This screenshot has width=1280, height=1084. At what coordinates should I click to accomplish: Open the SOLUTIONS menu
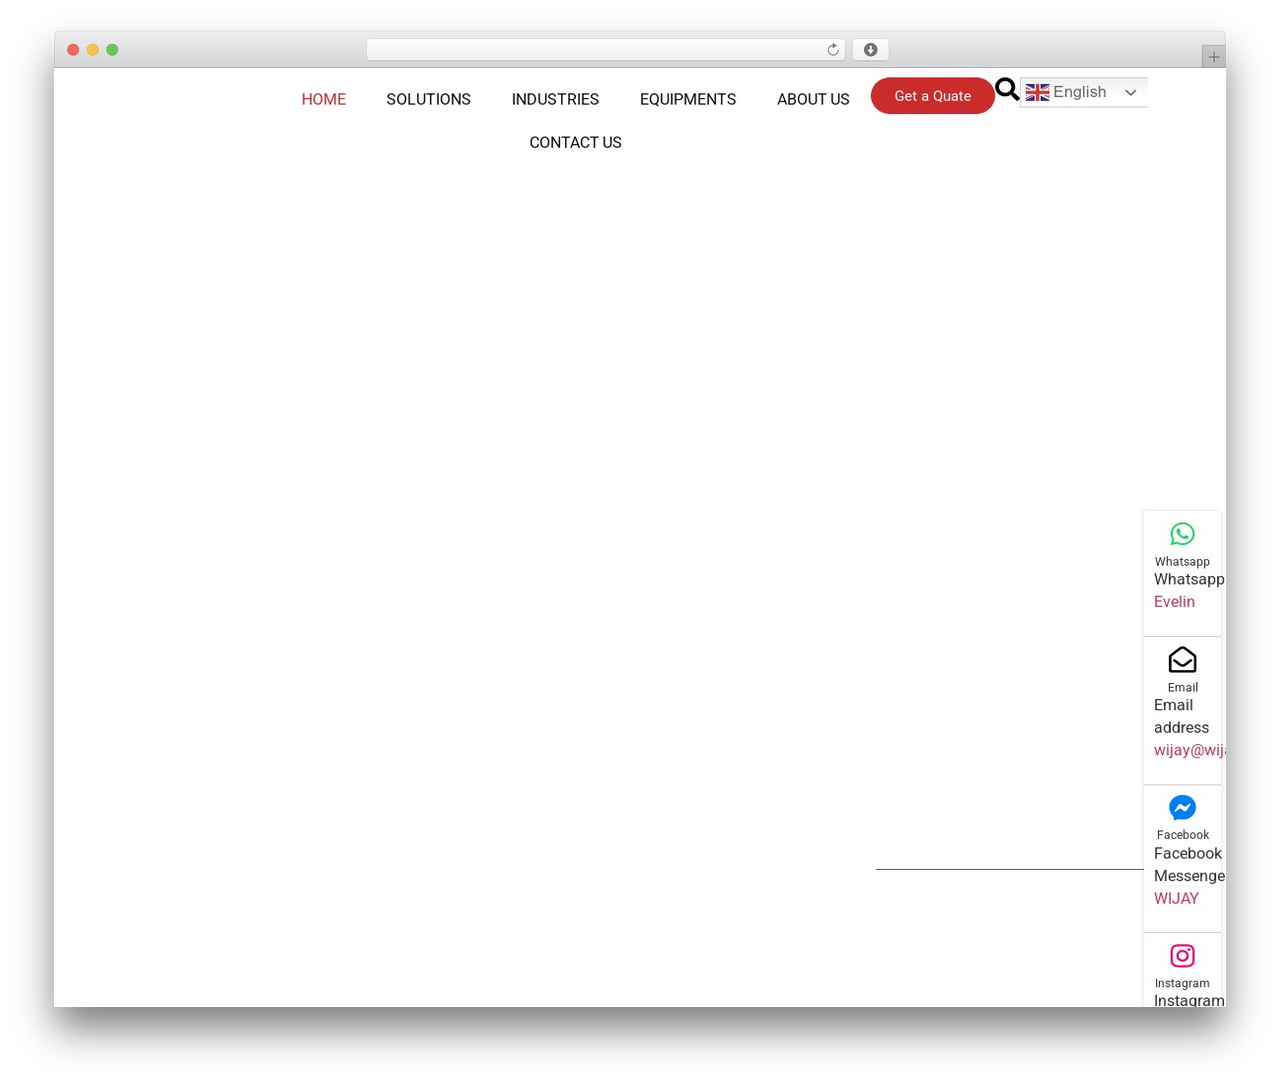tap(428, 99)
